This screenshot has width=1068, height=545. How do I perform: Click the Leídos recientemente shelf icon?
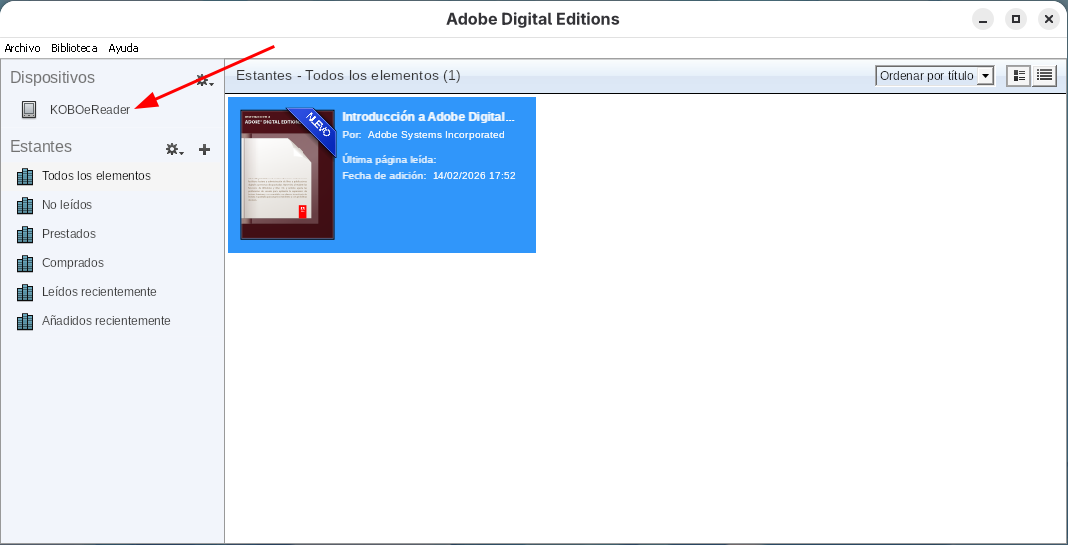(26, 292)
